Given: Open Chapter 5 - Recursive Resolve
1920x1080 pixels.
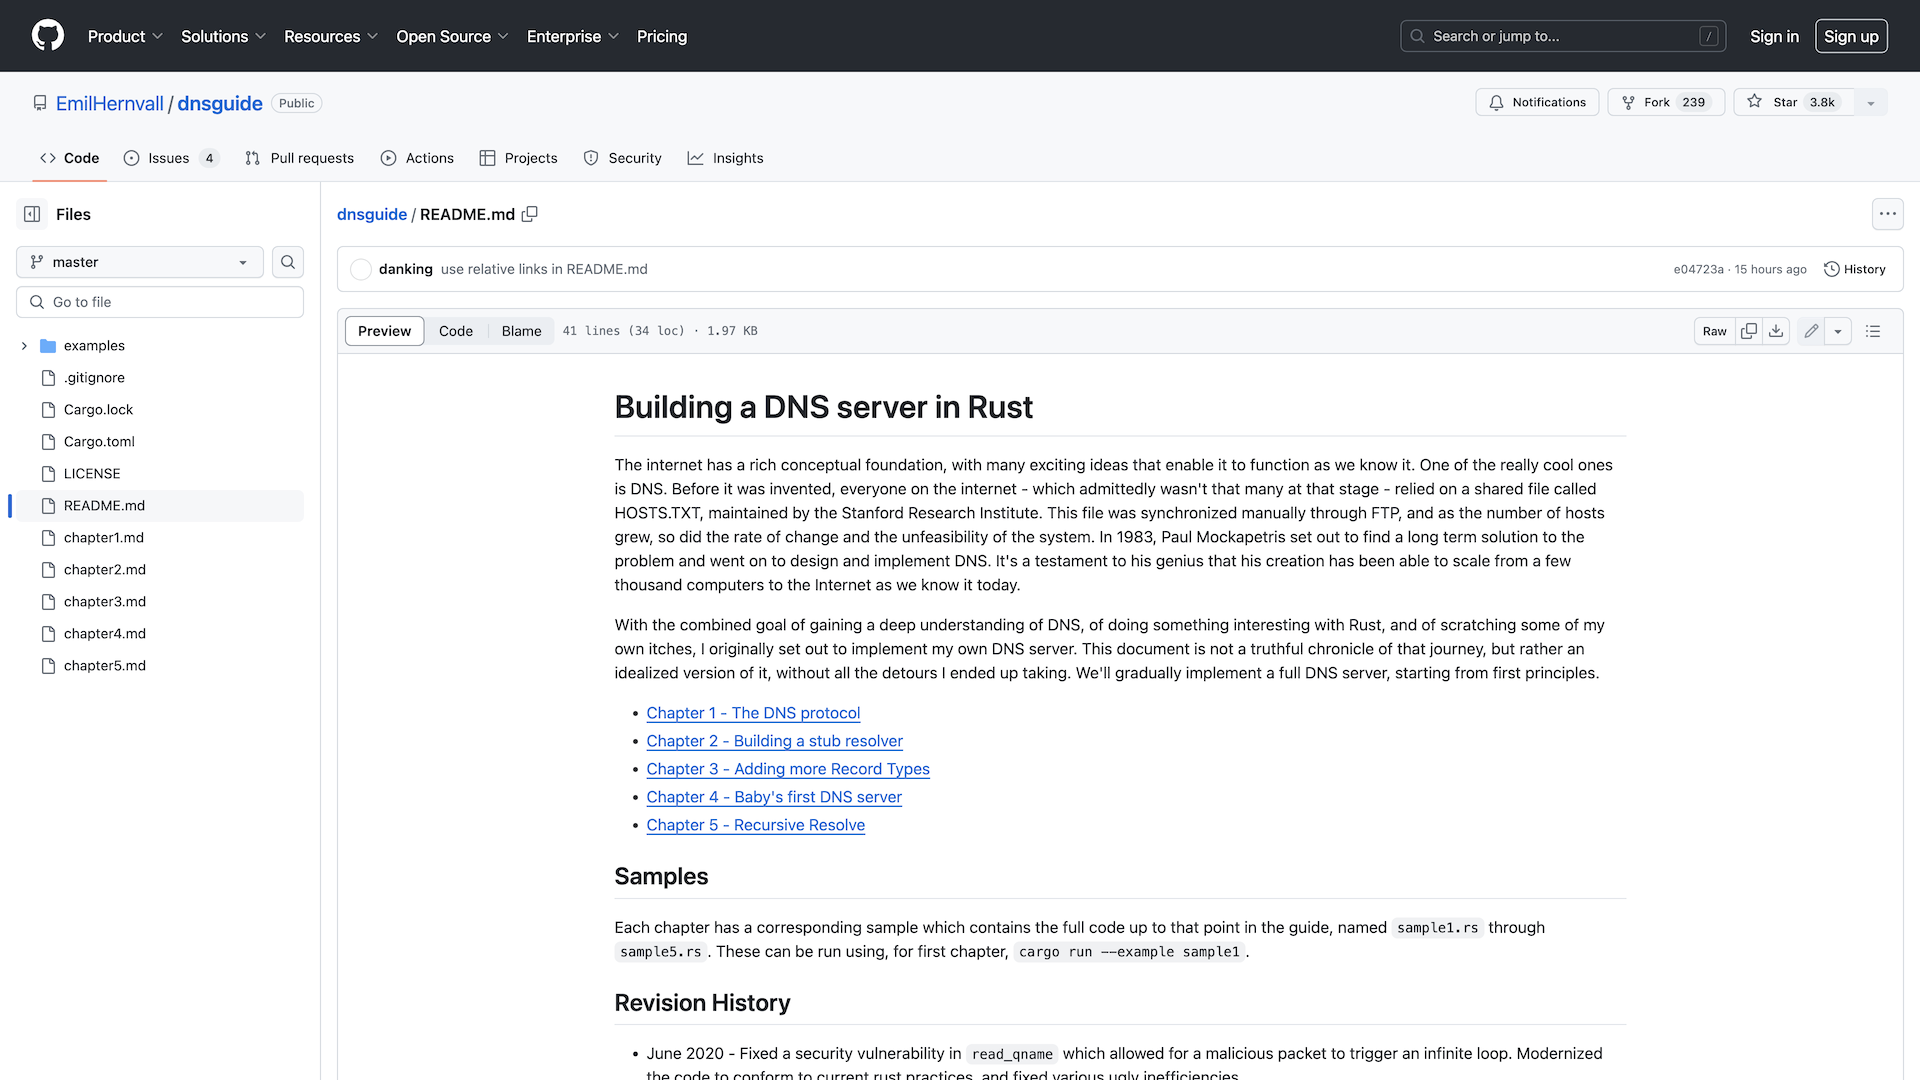Looking at the screenshot, I should coord(755,825).
